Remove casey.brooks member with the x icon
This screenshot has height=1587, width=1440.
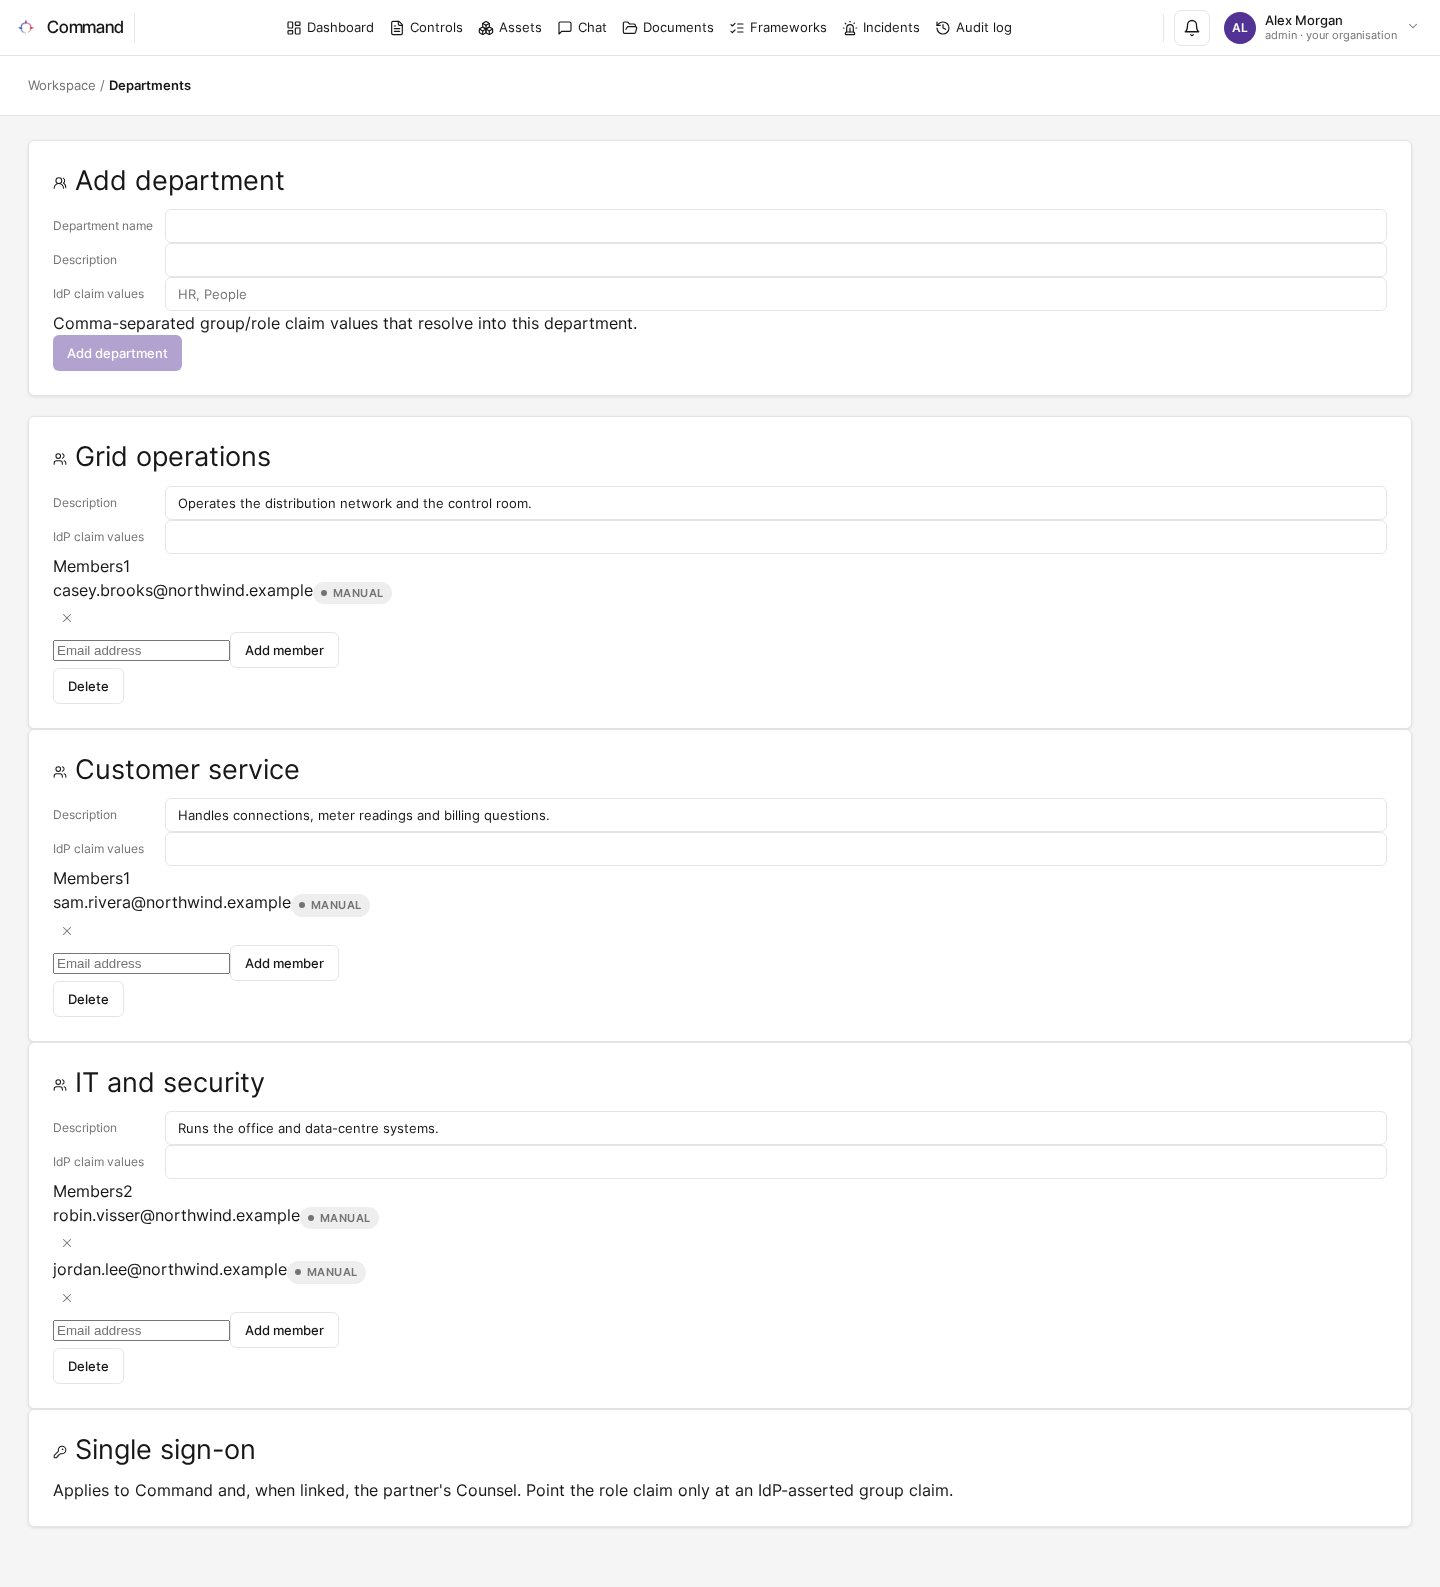coord(67,618)
